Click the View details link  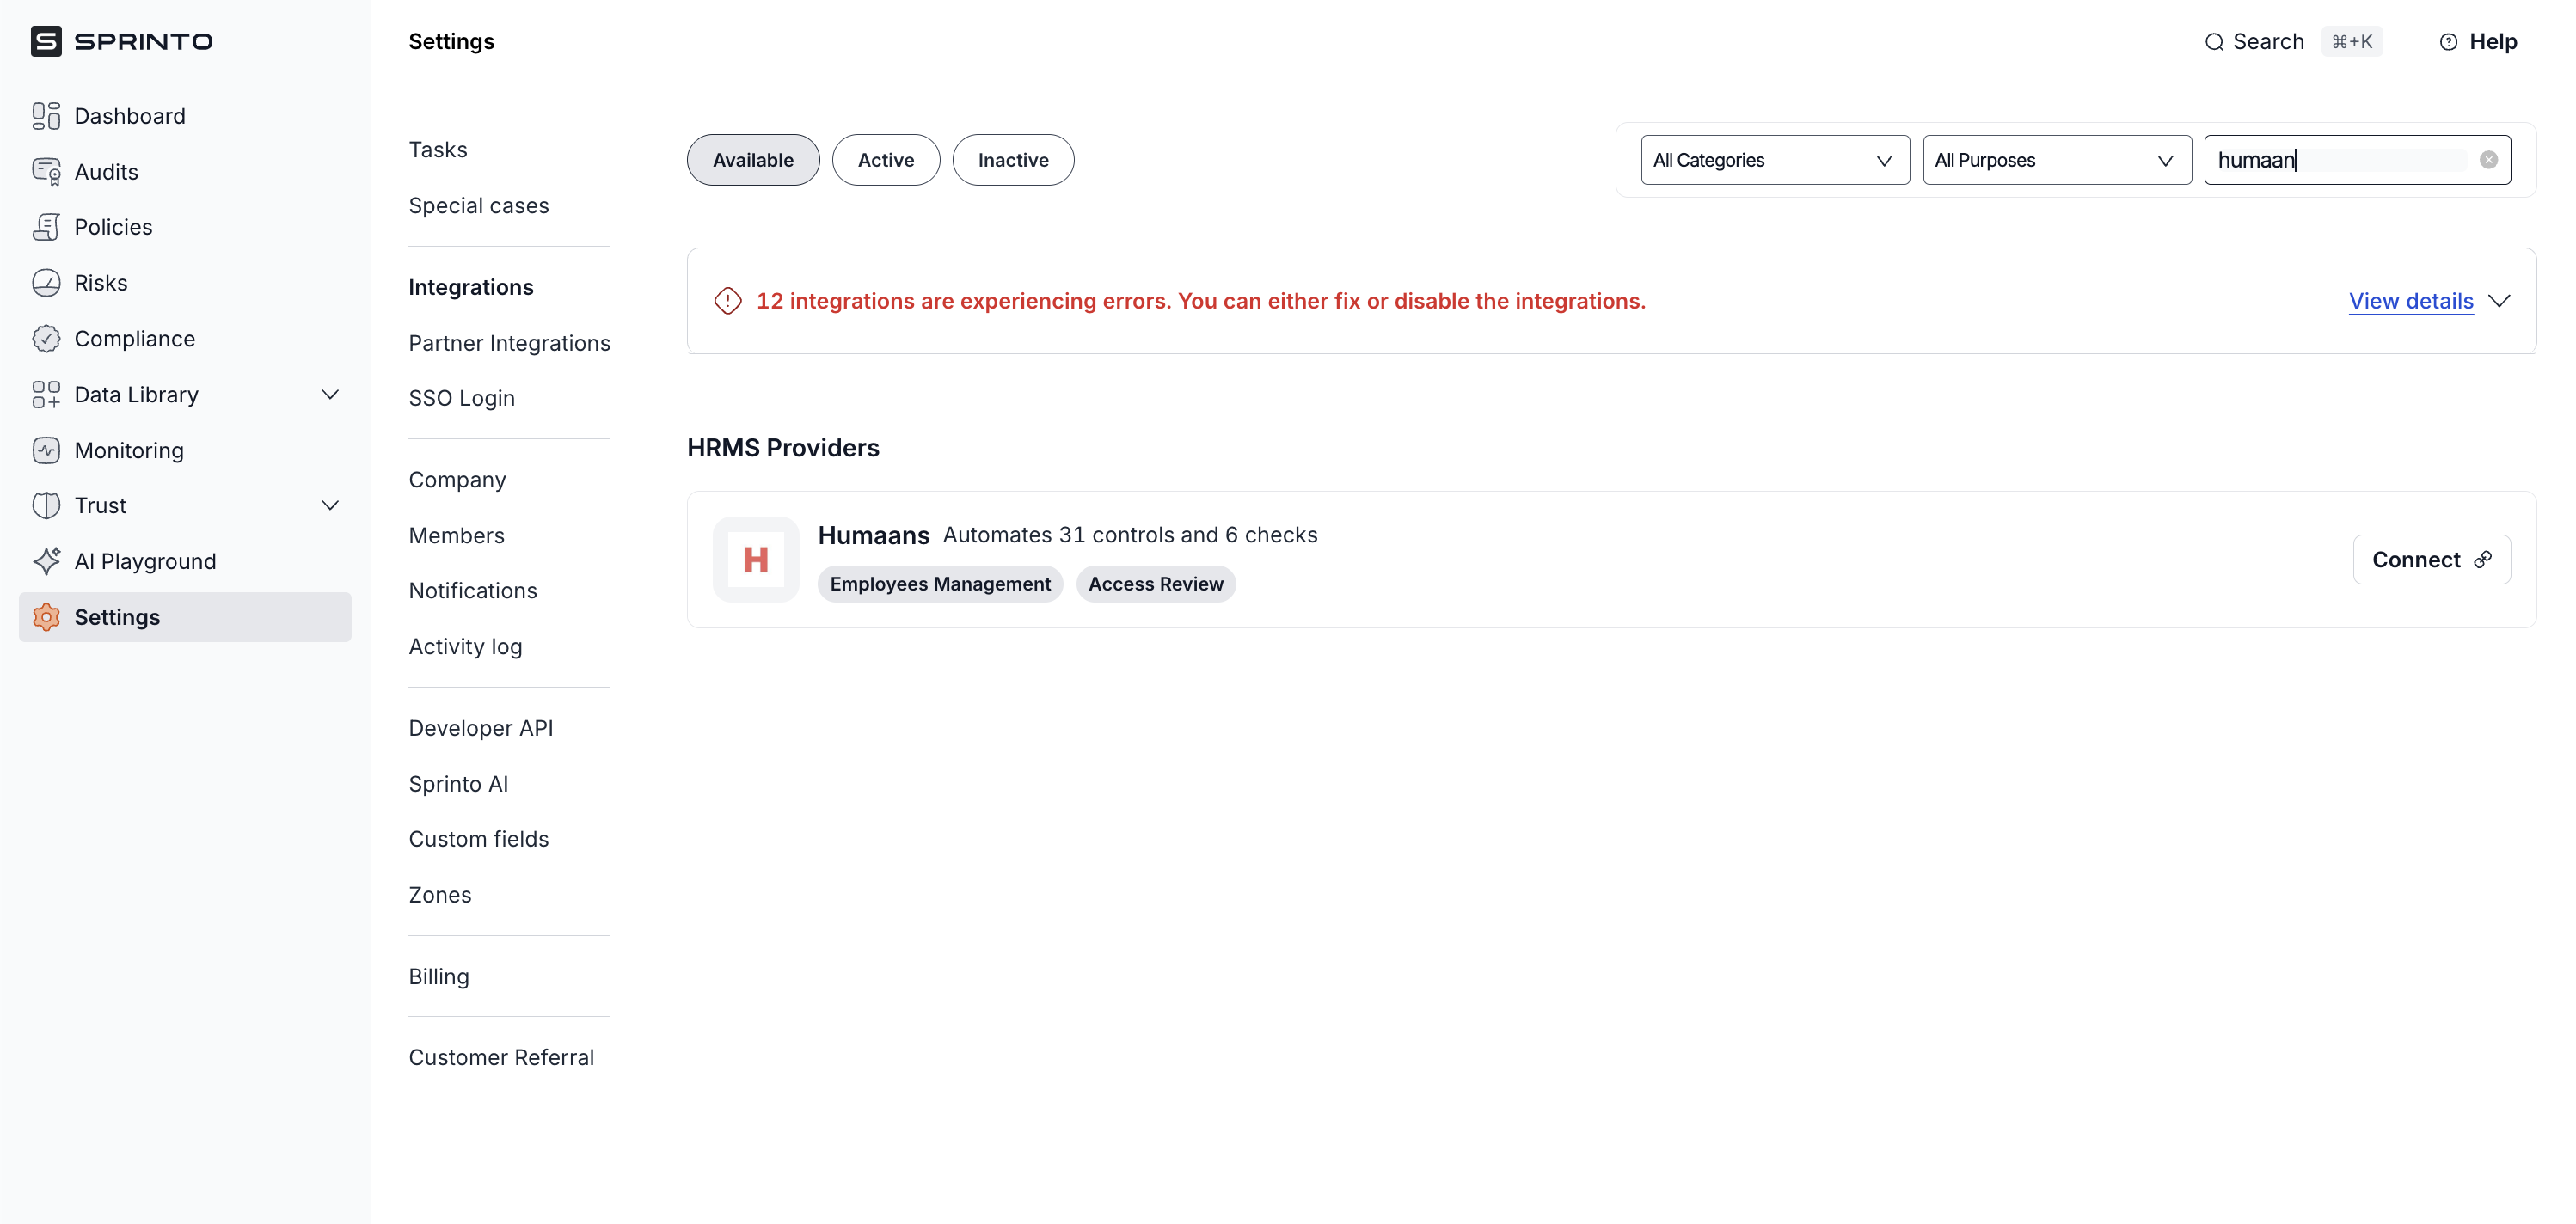point(2410,301)
